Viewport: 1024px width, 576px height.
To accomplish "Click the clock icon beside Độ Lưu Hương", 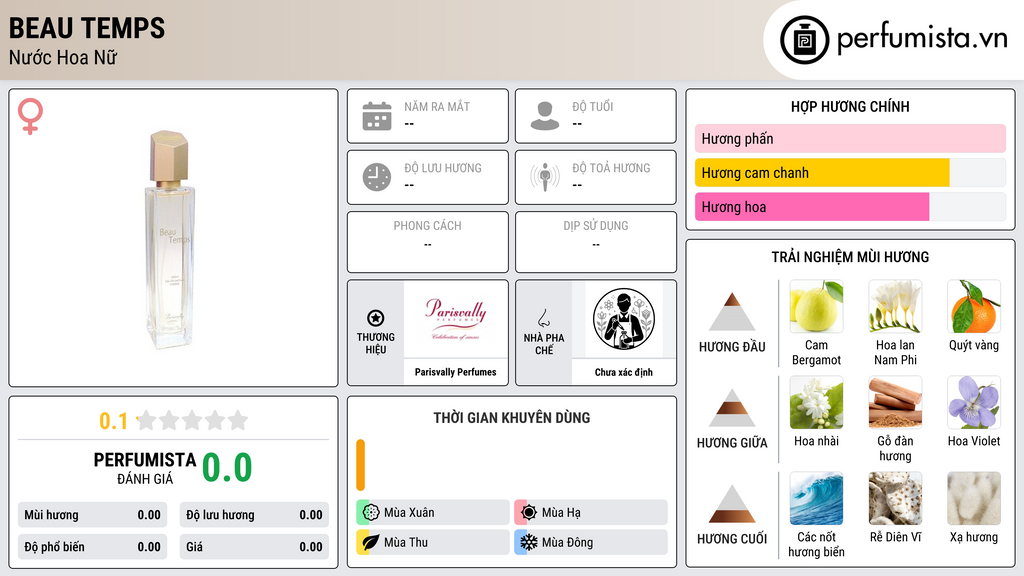I will [377, 177].
